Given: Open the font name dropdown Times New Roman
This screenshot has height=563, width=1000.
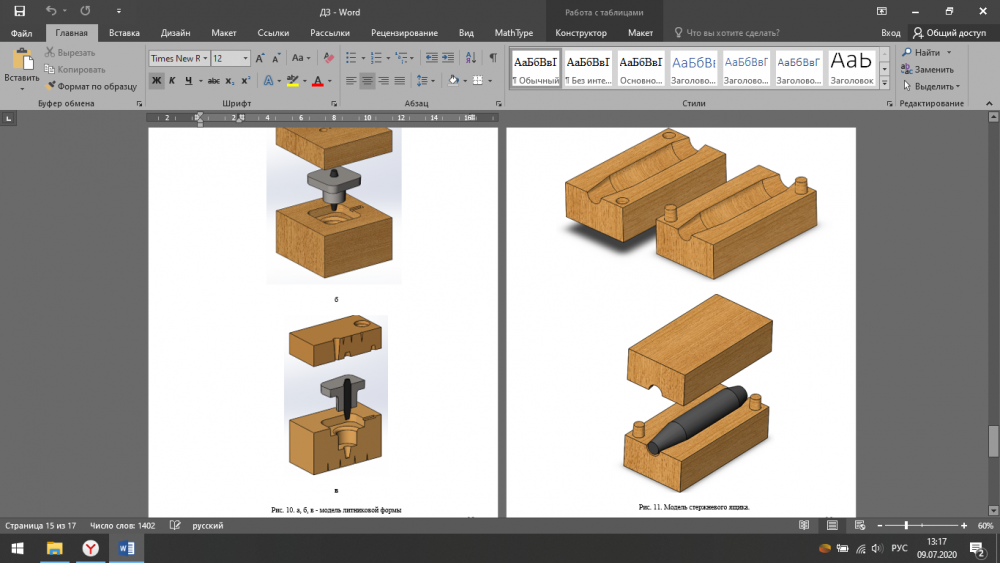Looking at the screenshot, I should 205,59.
